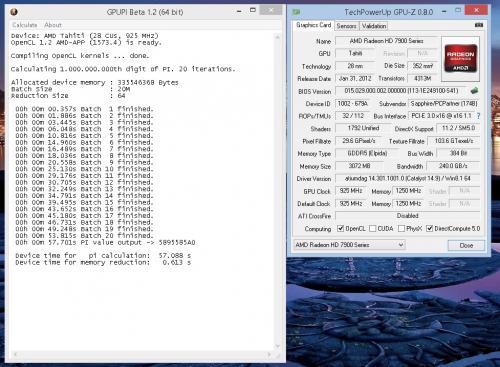This screenshot has width=500, height=367.
Task: Click GPUPI vertical scrollbar up arrow
Action: [x=277, y=37]
